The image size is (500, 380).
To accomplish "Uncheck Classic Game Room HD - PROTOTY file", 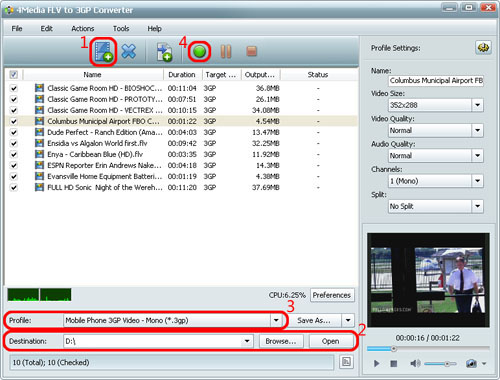I will (x=14, y=99).
